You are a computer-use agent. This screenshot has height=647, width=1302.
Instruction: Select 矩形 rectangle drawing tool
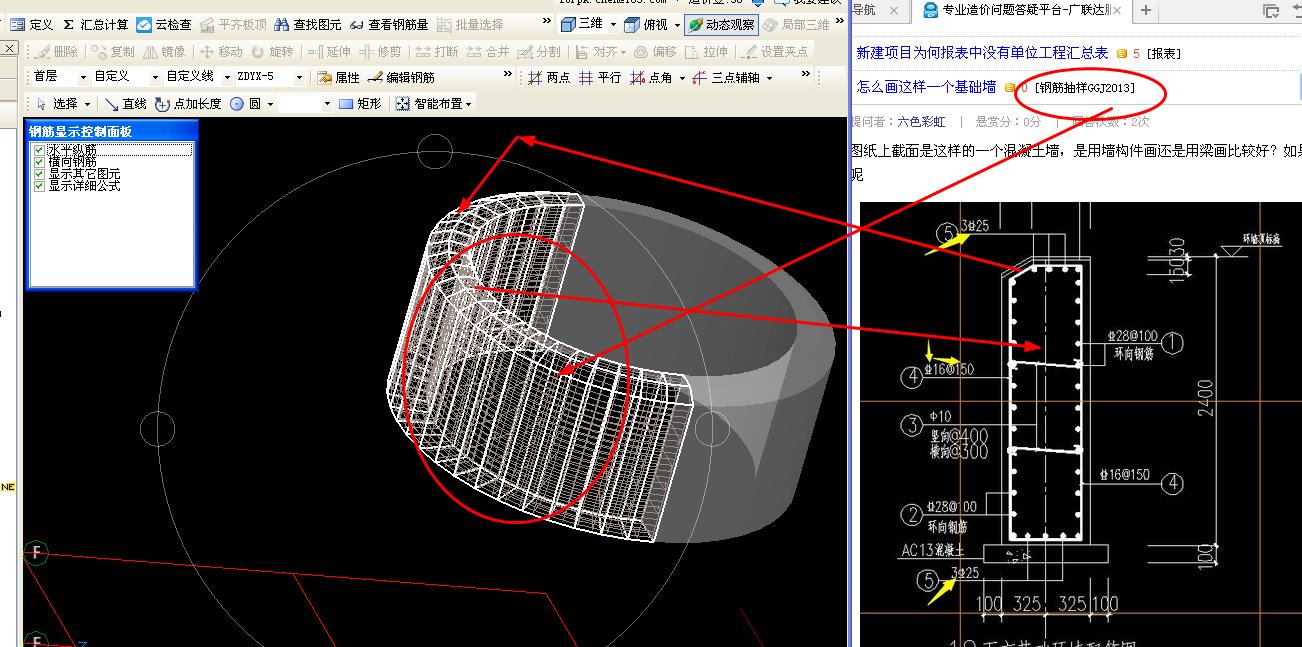(360, 103)
